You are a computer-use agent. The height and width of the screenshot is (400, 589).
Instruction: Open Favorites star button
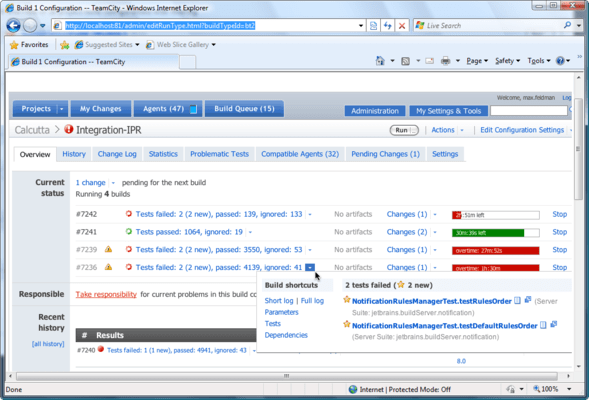(29, 45)
